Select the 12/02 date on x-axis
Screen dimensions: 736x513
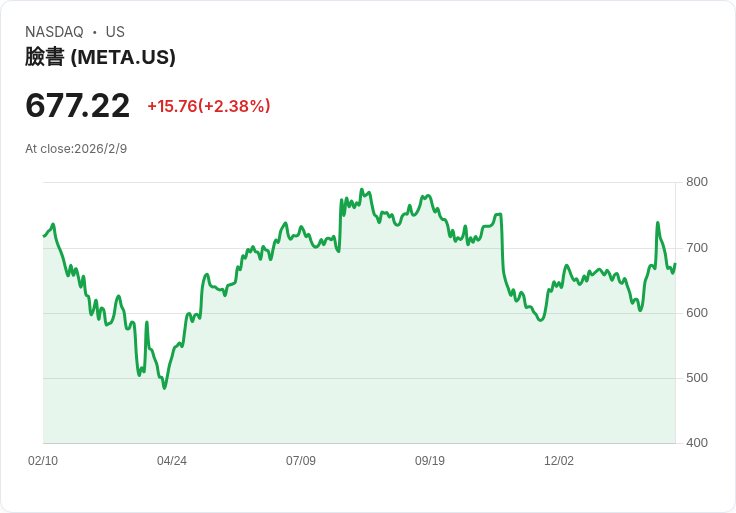tap(559, 461)
